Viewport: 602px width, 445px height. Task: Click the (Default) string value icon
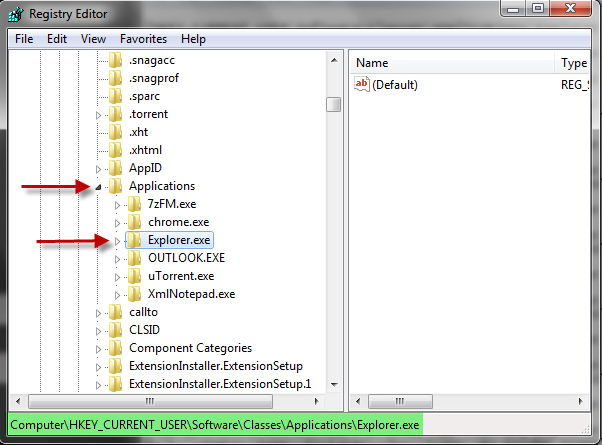(x=362, y=85)
